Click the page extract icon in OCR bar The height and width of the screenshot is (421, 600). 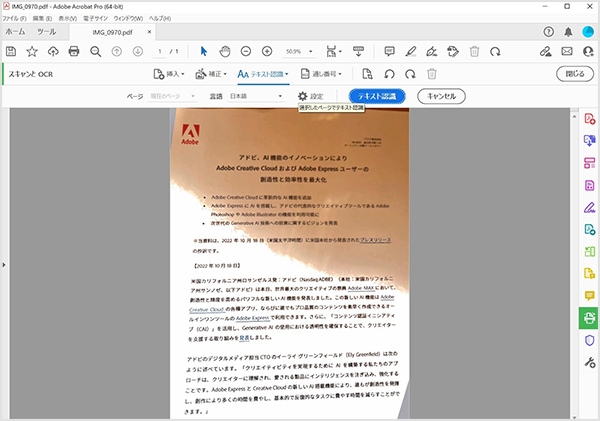point(367,74)
